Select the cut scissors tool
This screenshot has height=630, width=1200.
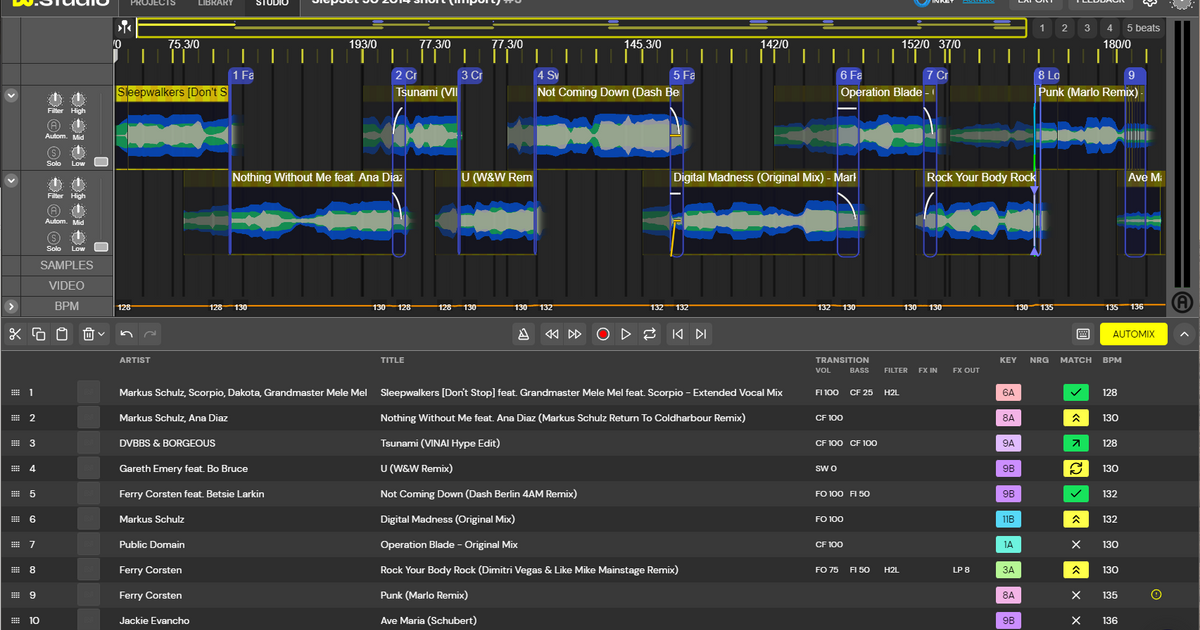pyautogui.click(x=15, y=334)
